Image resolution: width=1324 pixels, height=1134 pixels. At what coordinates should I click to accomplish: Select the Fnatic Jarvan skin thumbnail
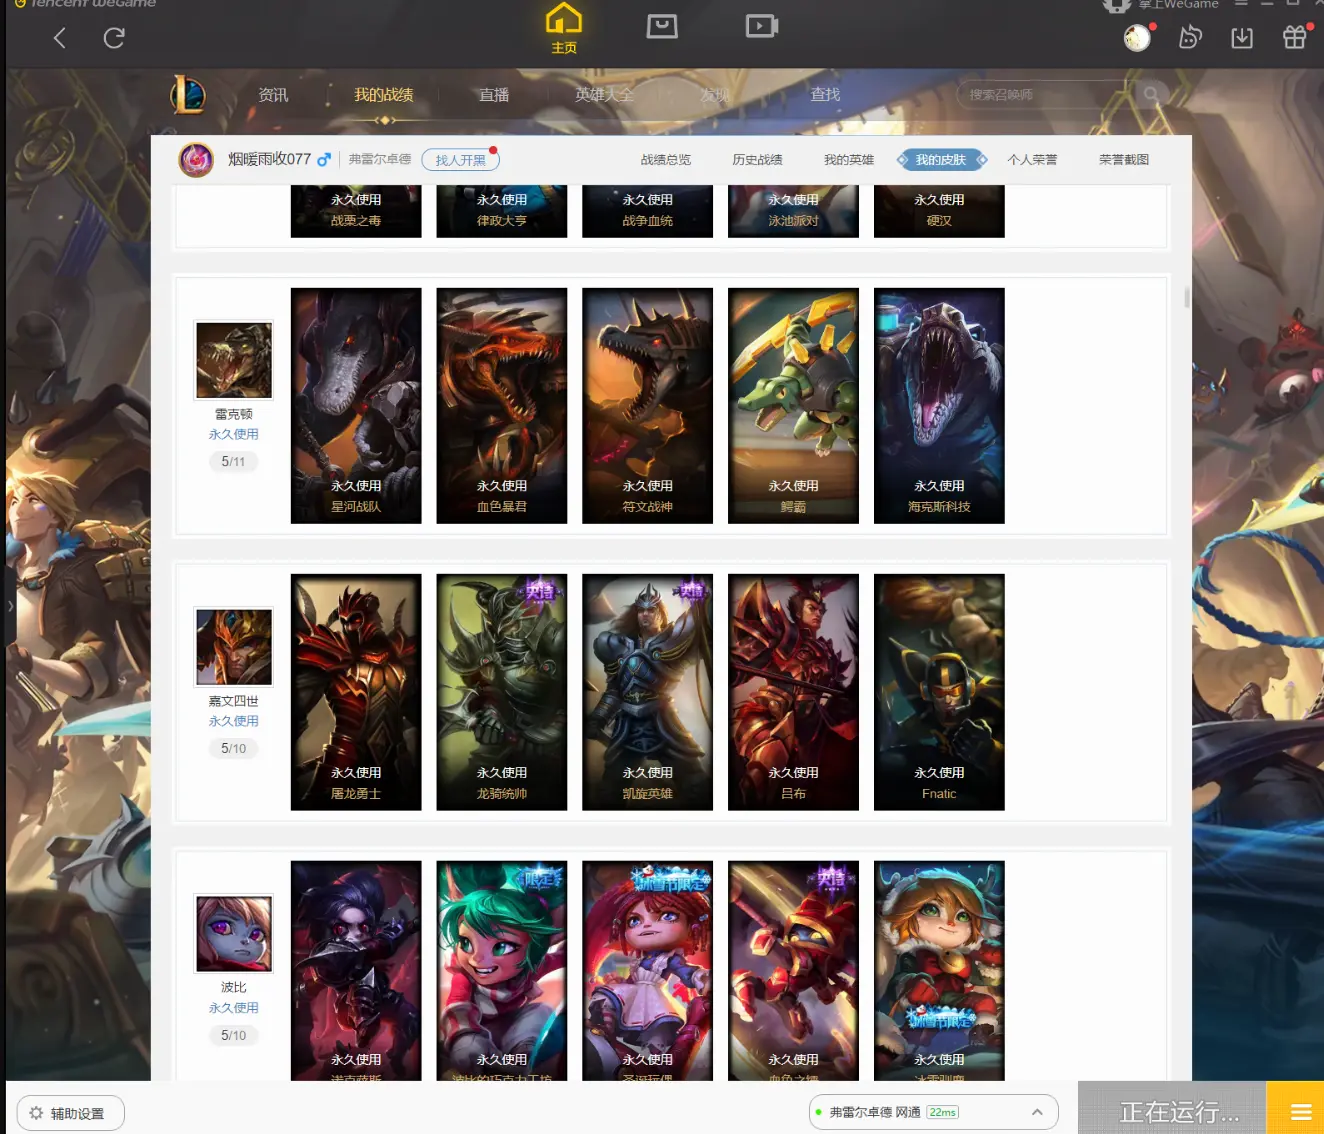pos(939,692)
